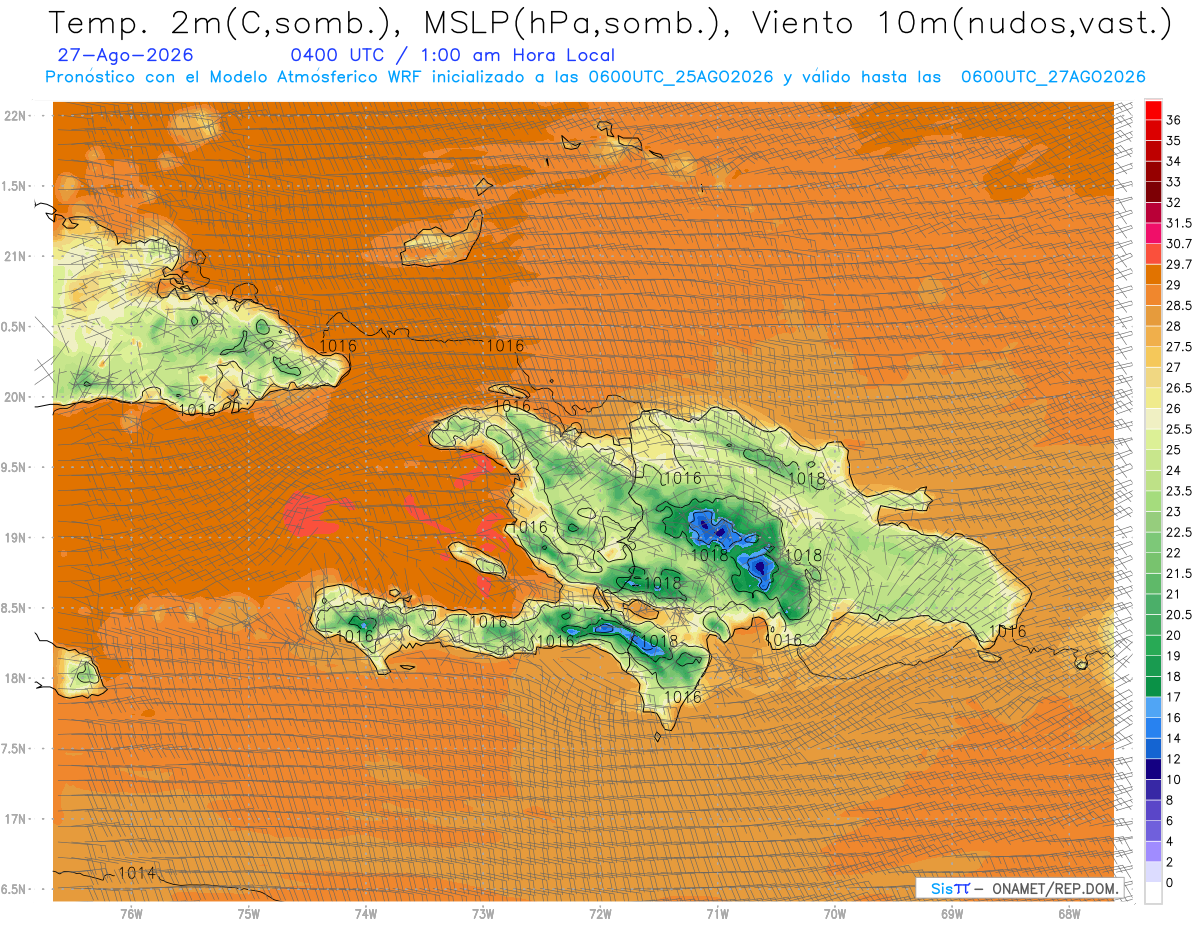Click the 20N latitude axis label
1200x927 pixels.
pyautogui.click(x=16, y=397)
